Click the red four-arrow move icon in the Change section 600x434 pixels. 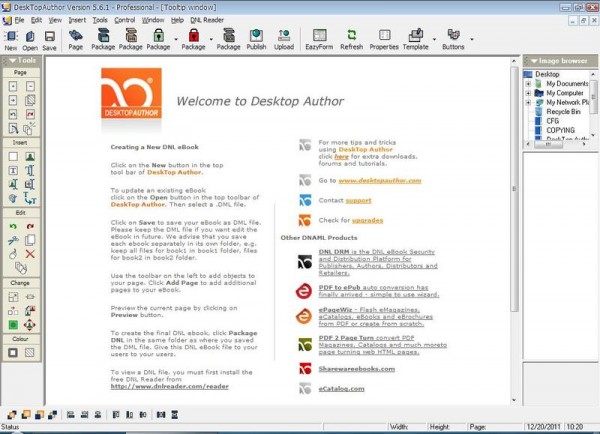pyautogui.click(x=29, y=325)
